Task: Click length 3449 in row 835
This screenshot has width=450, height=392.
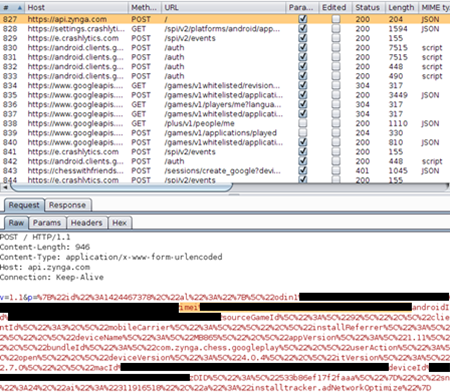Action: 398,95
